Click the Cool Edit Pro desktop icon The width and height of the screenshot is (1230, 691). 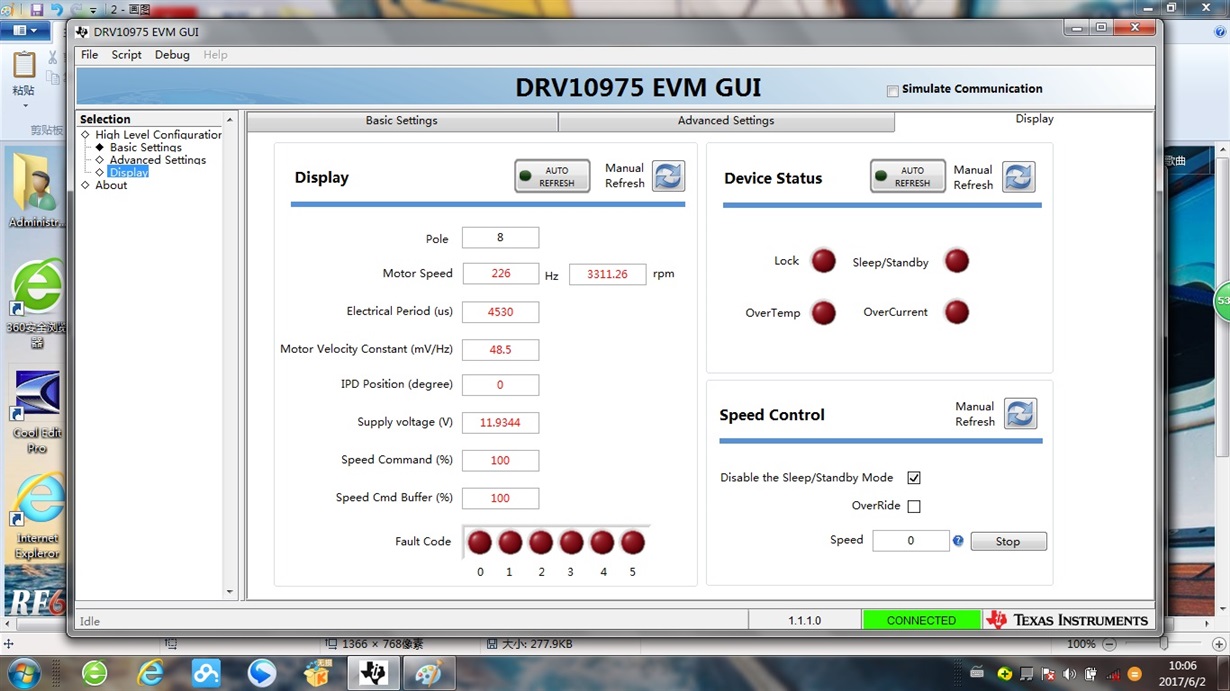pyautogui.click(x=37, y=410)
